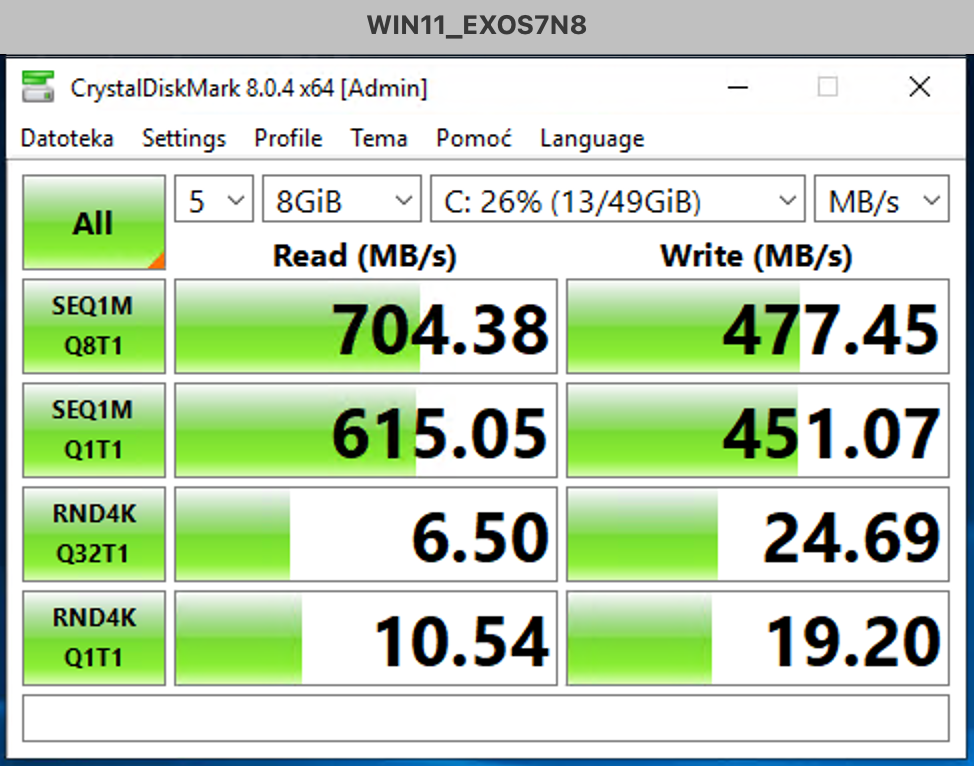974x766 pixels.
Task: Click the SEQ1M Q1T1 read value 615.05
Action: pos(366,430)
